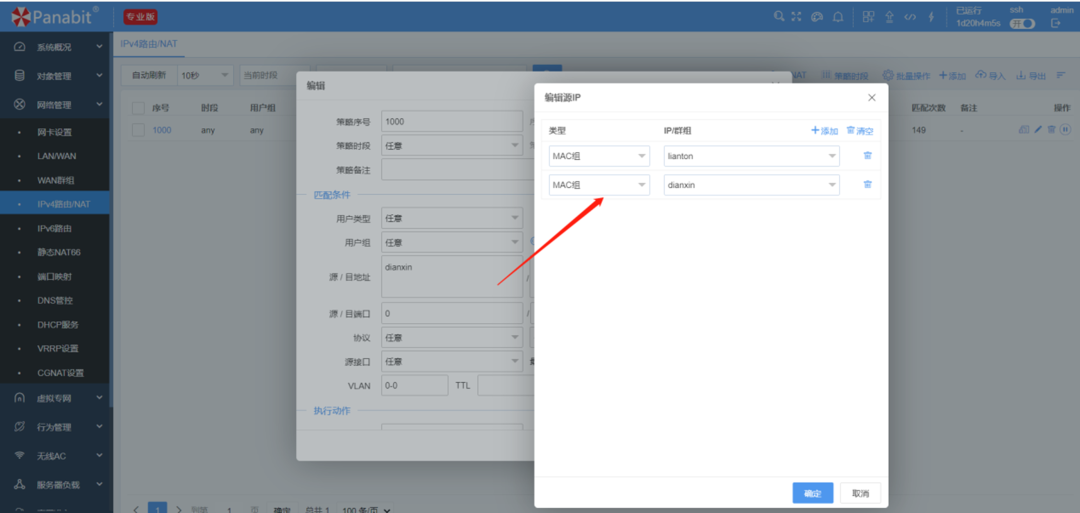
Task: Click the 源/目端口 input showing 0
Action: 452,313
